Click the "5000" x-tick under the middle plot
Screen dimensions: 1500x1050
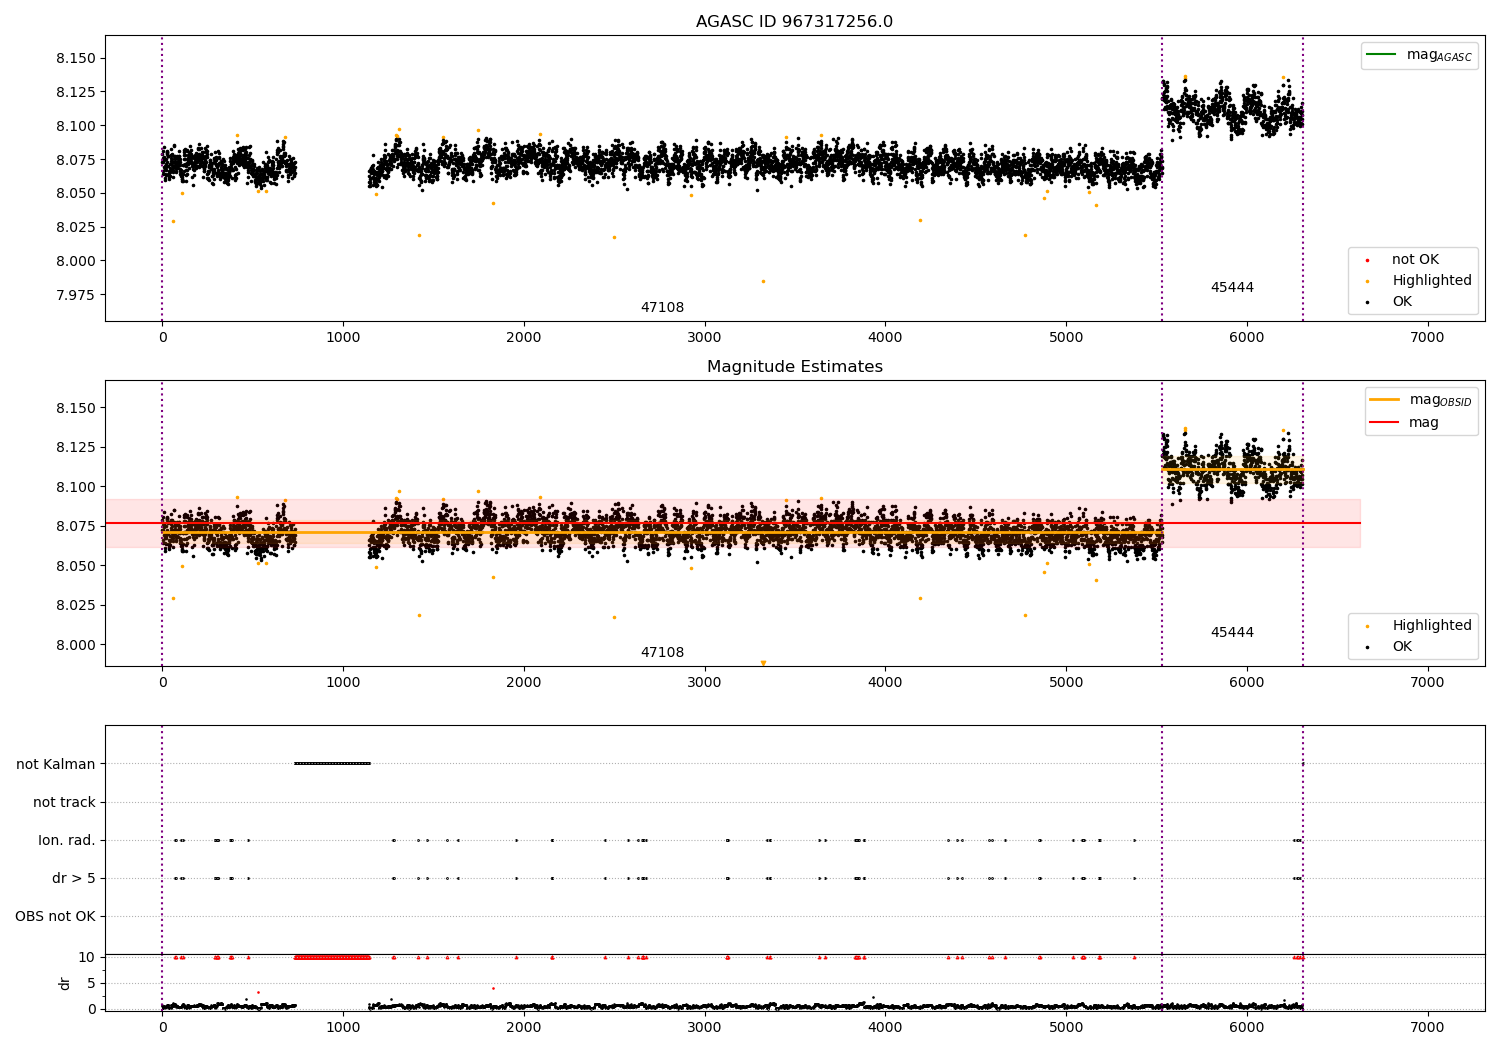(x=1066, y=682)
